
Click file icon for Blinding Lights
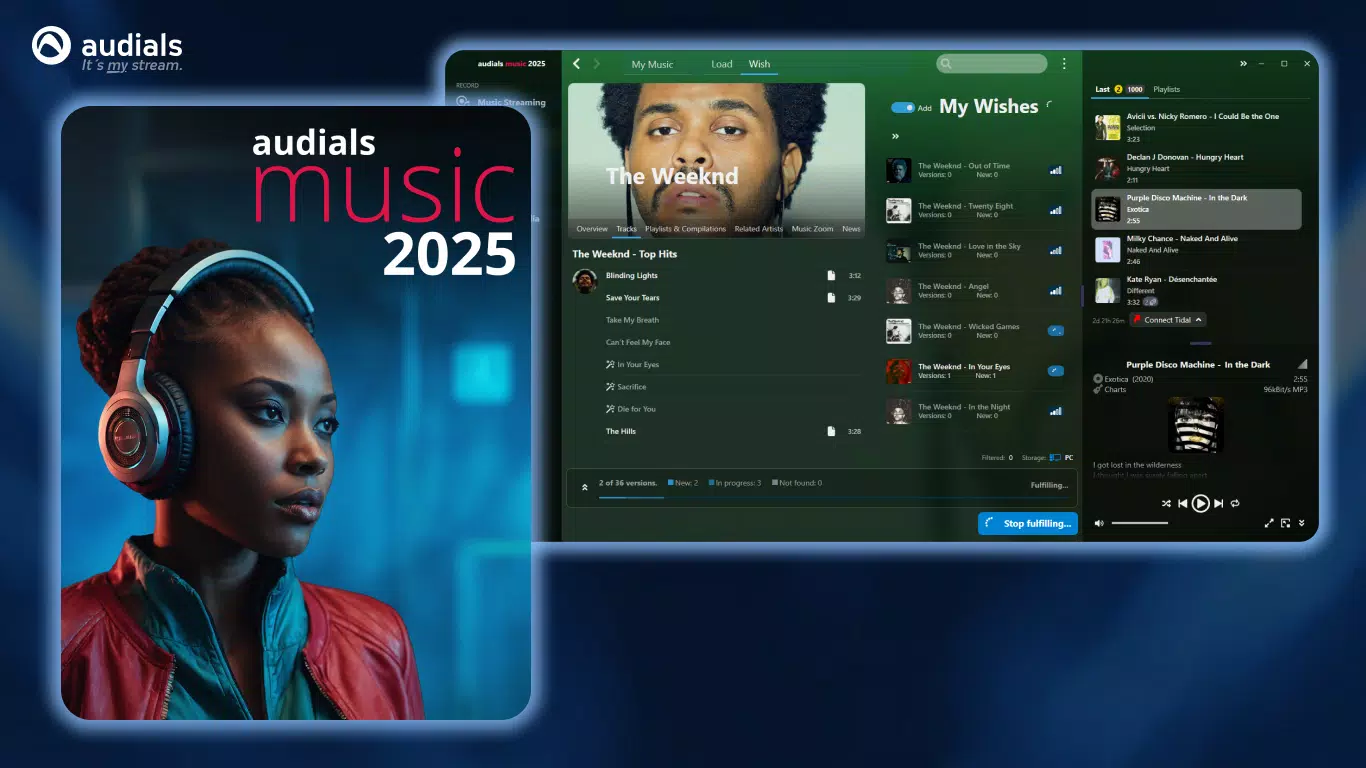click(831, 276)
